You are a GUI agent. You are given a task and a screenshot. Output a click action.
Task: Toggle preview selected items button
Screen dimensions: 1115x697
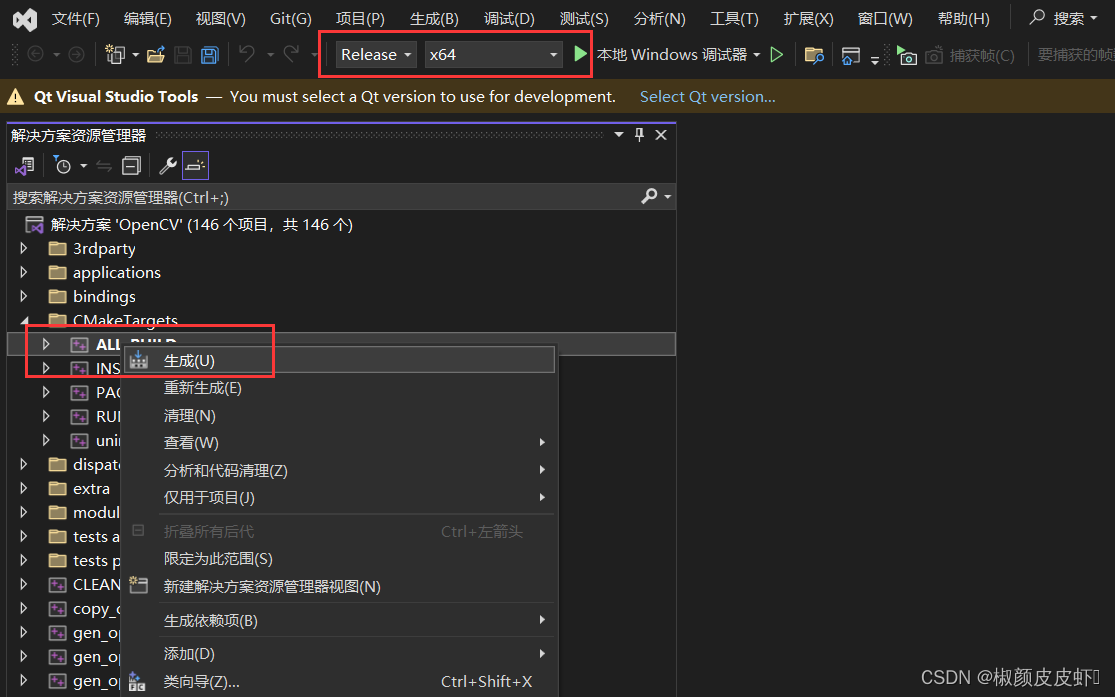coord(196,166)
